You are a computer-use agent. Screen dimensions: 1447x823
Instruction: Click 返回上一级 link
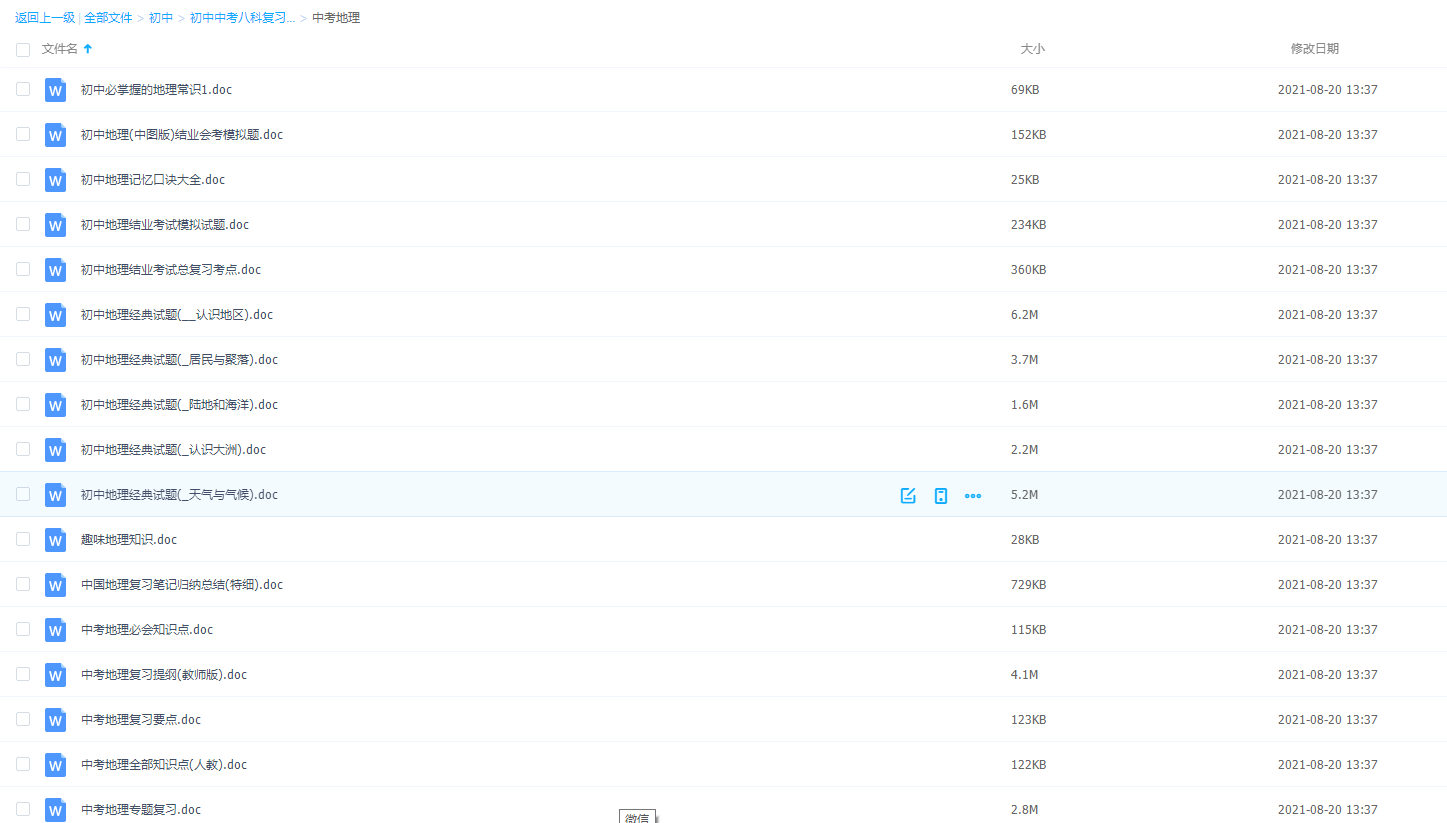point(45,18)
